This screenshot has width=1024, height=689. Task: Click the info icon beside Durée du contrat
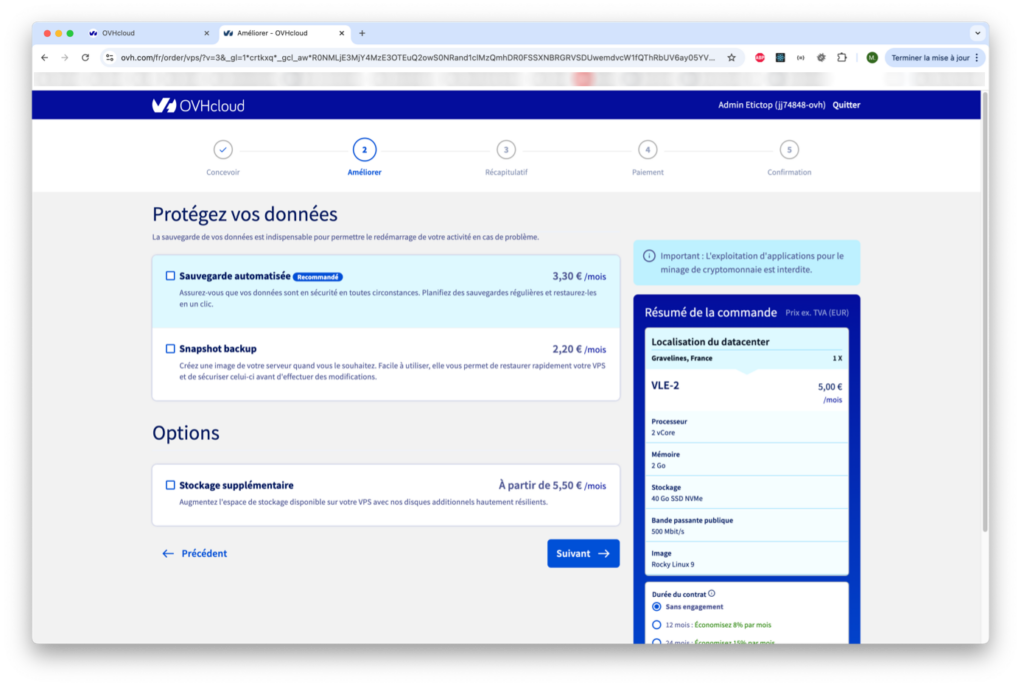pos(712,594)
